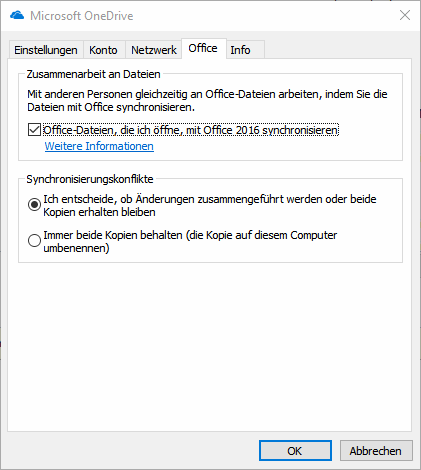Open the Konto tab

pyautogui.click(x=103, y=50)
